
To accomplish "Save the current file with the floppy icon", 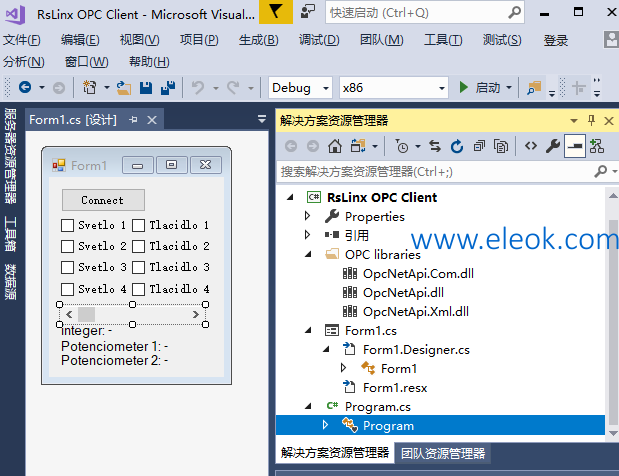I will click(146, 88).
